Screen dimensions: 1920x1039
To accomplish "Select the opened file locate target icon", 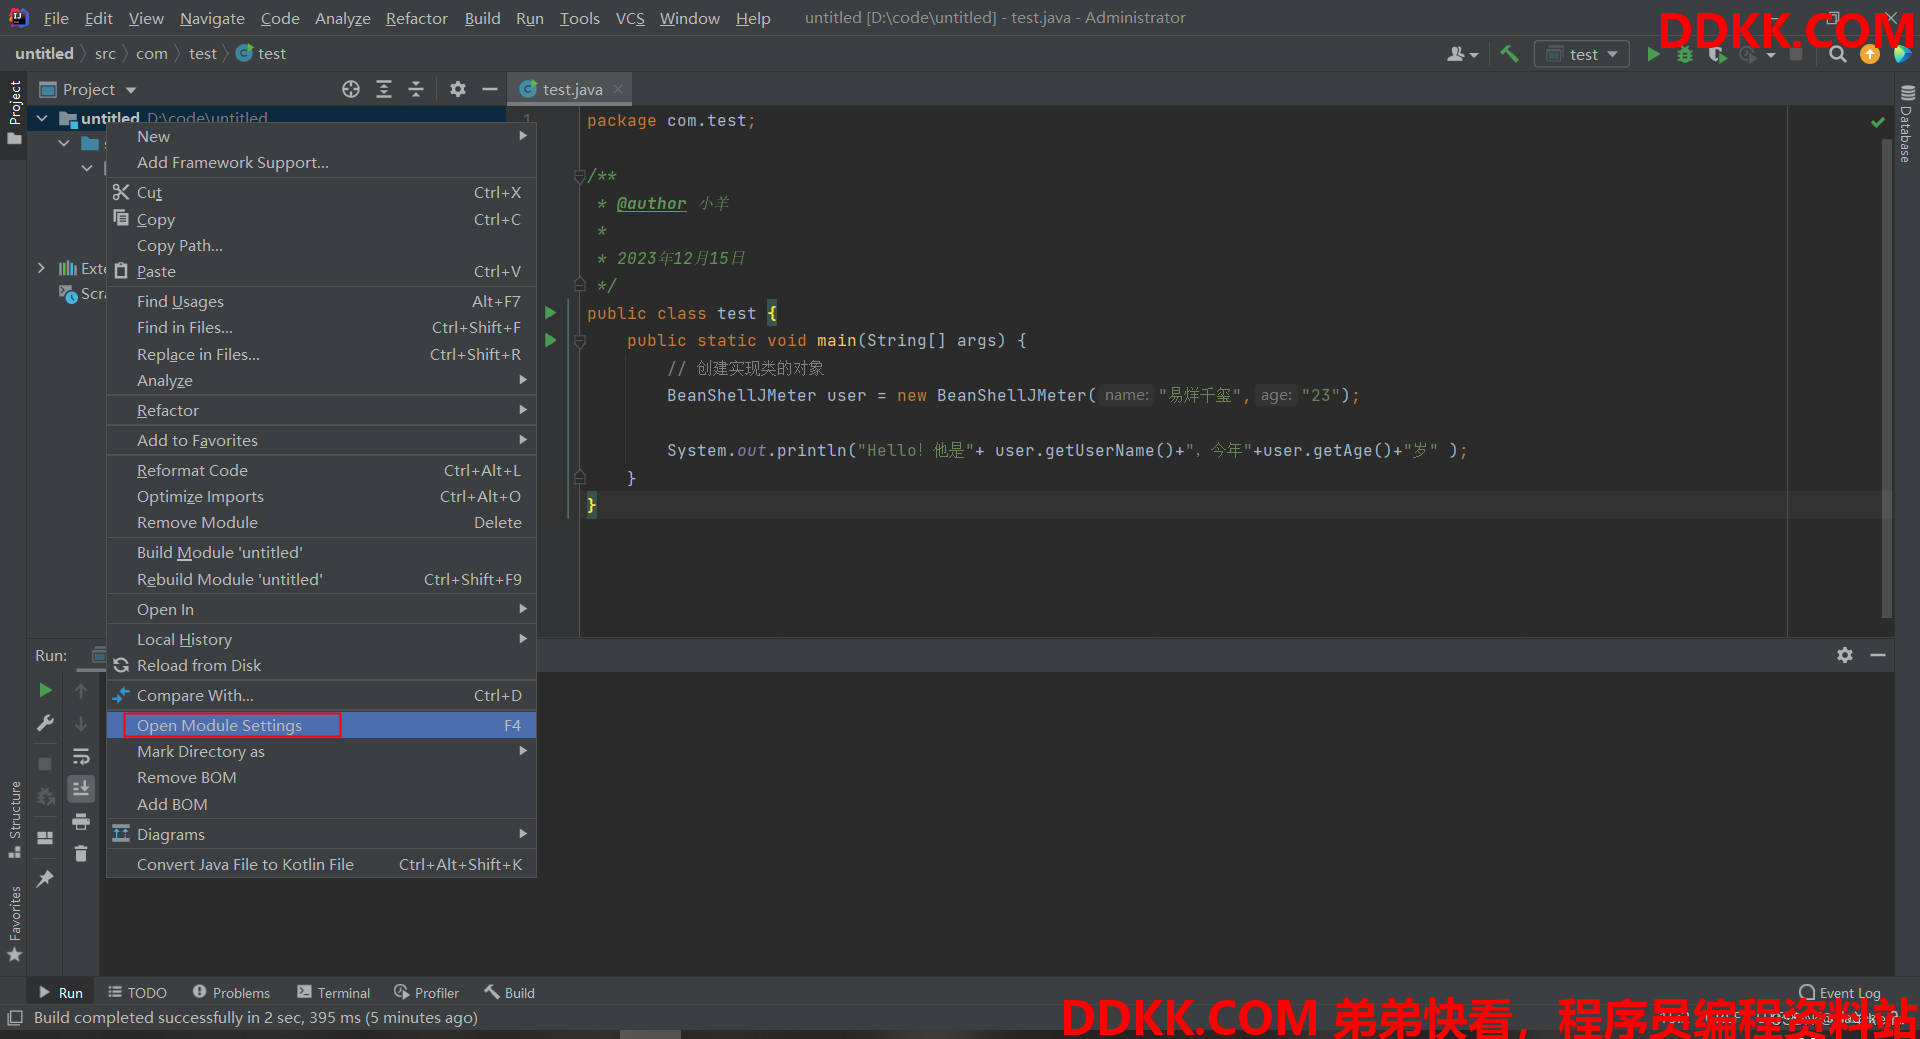I will [351, 89].
